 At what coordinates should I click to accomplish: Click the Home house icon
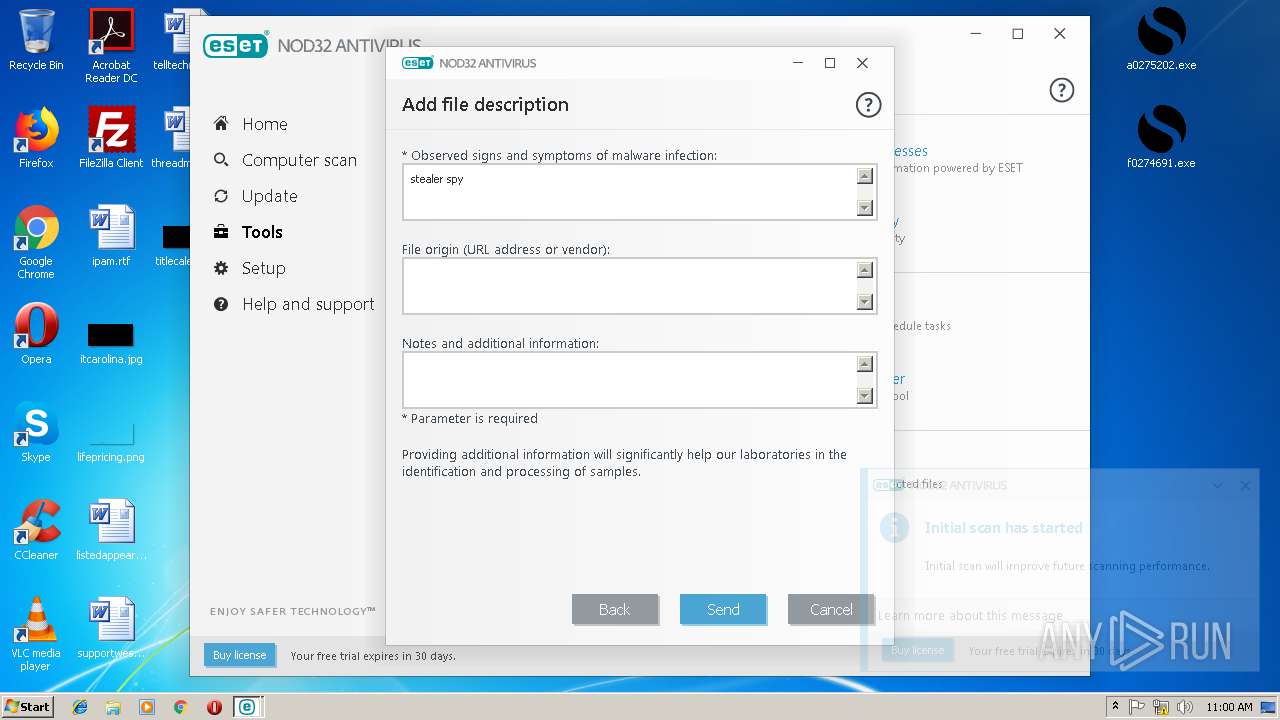coord(221,124)
